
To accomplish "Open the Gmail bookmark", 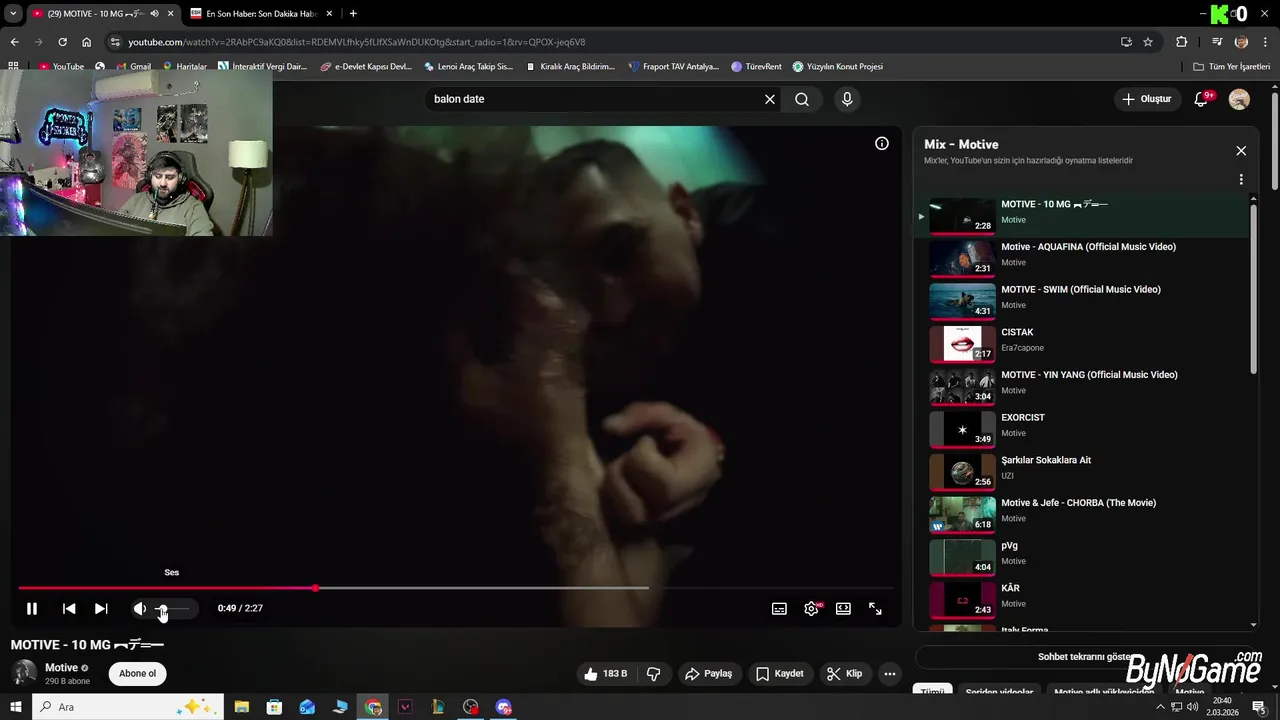I will coord(132,67).
